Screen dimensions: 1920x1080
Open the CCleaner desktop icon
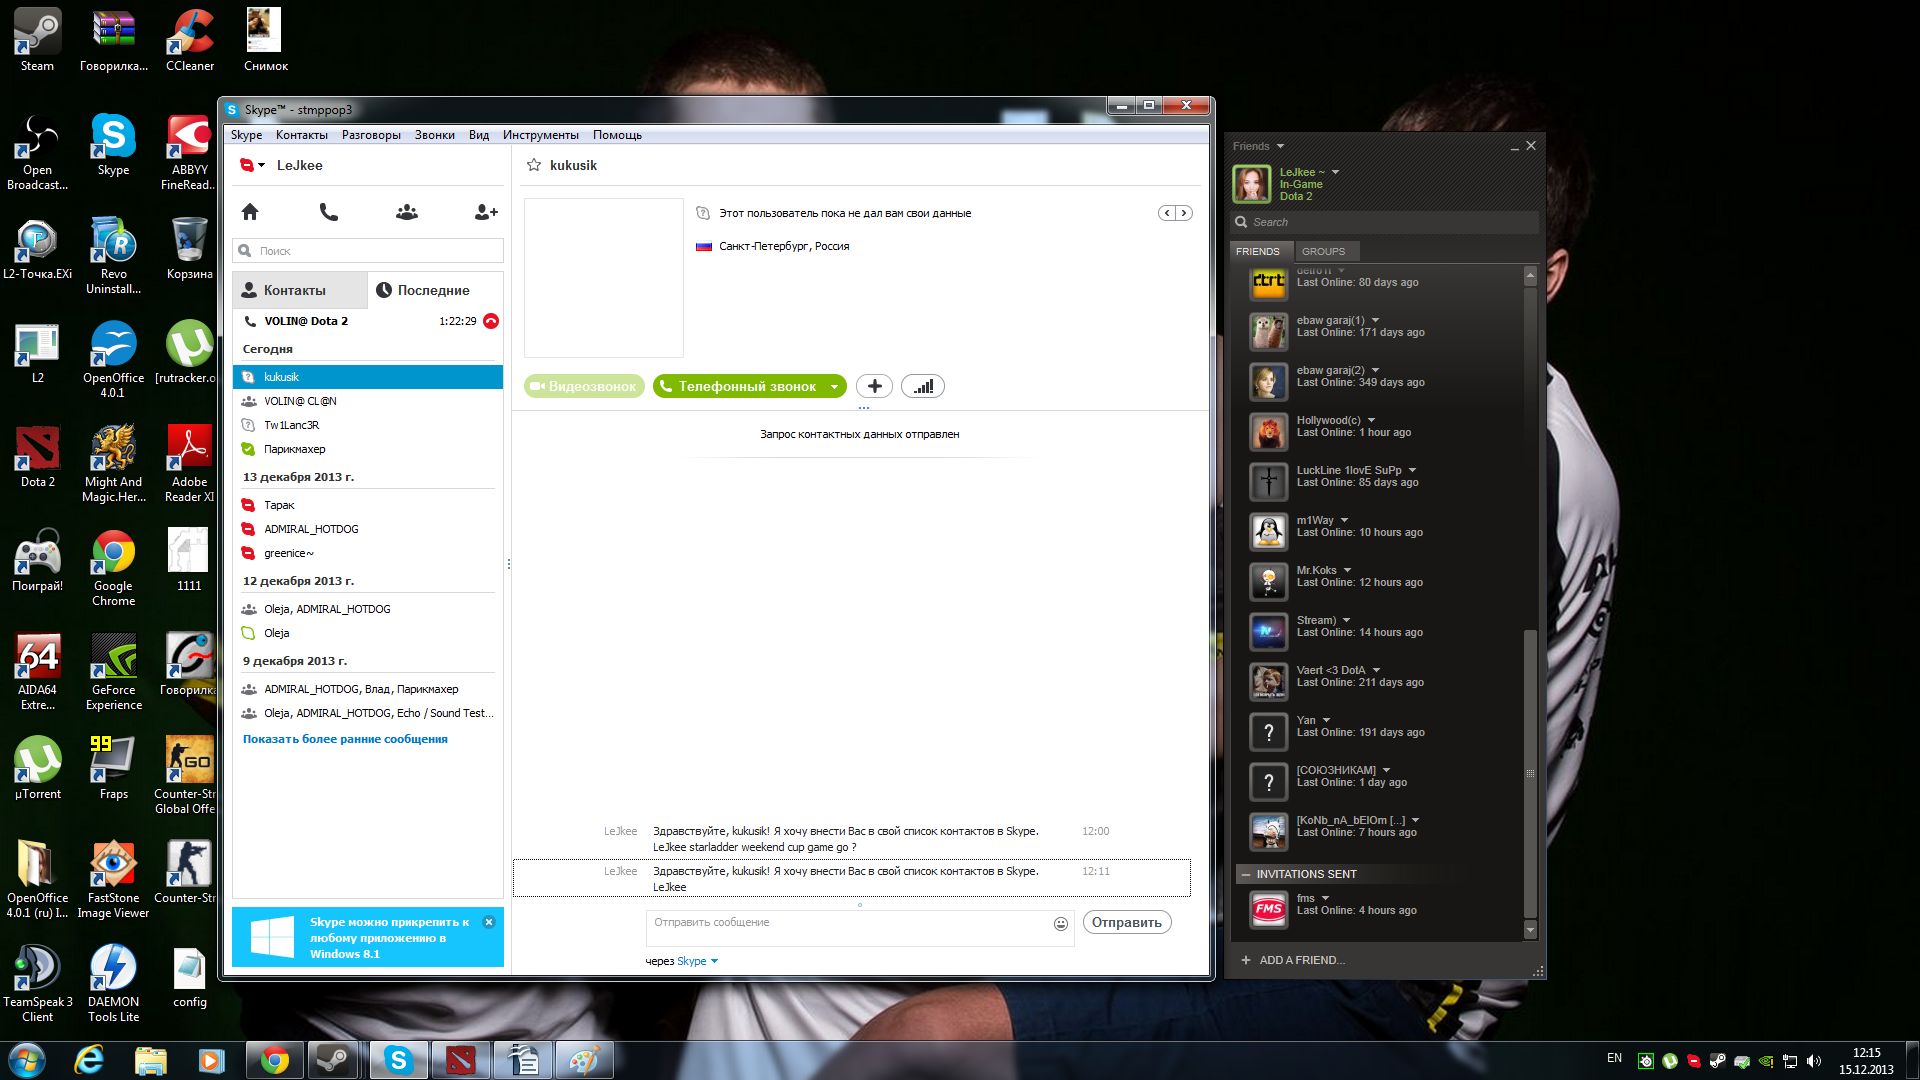[x=190, y=40]
